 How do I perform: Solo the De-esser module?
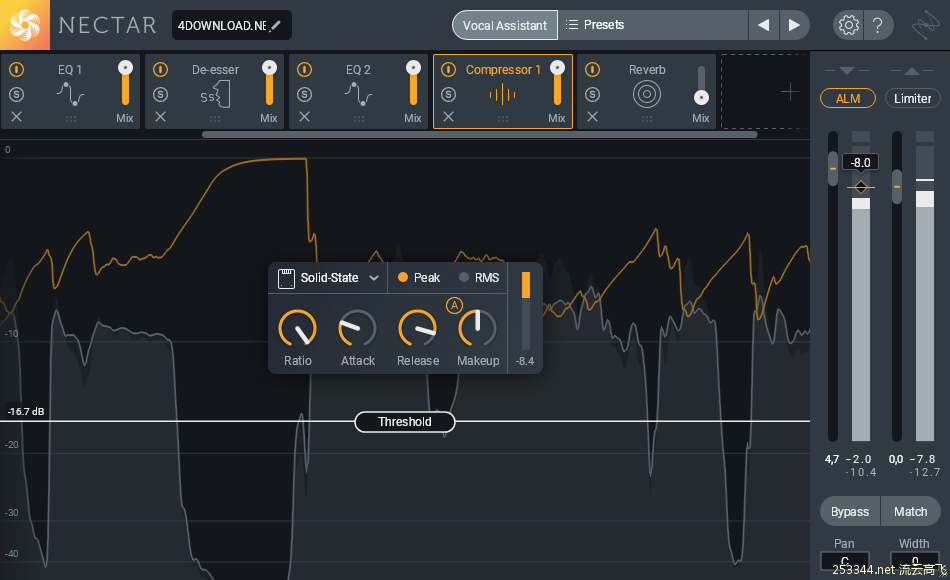[161, 95]
